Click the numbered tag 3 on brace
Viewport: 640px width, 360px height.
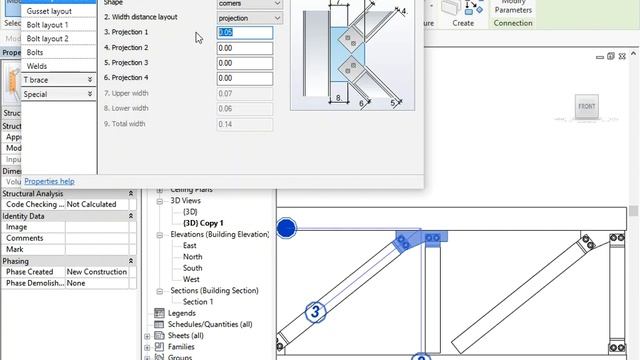[316, 312]
